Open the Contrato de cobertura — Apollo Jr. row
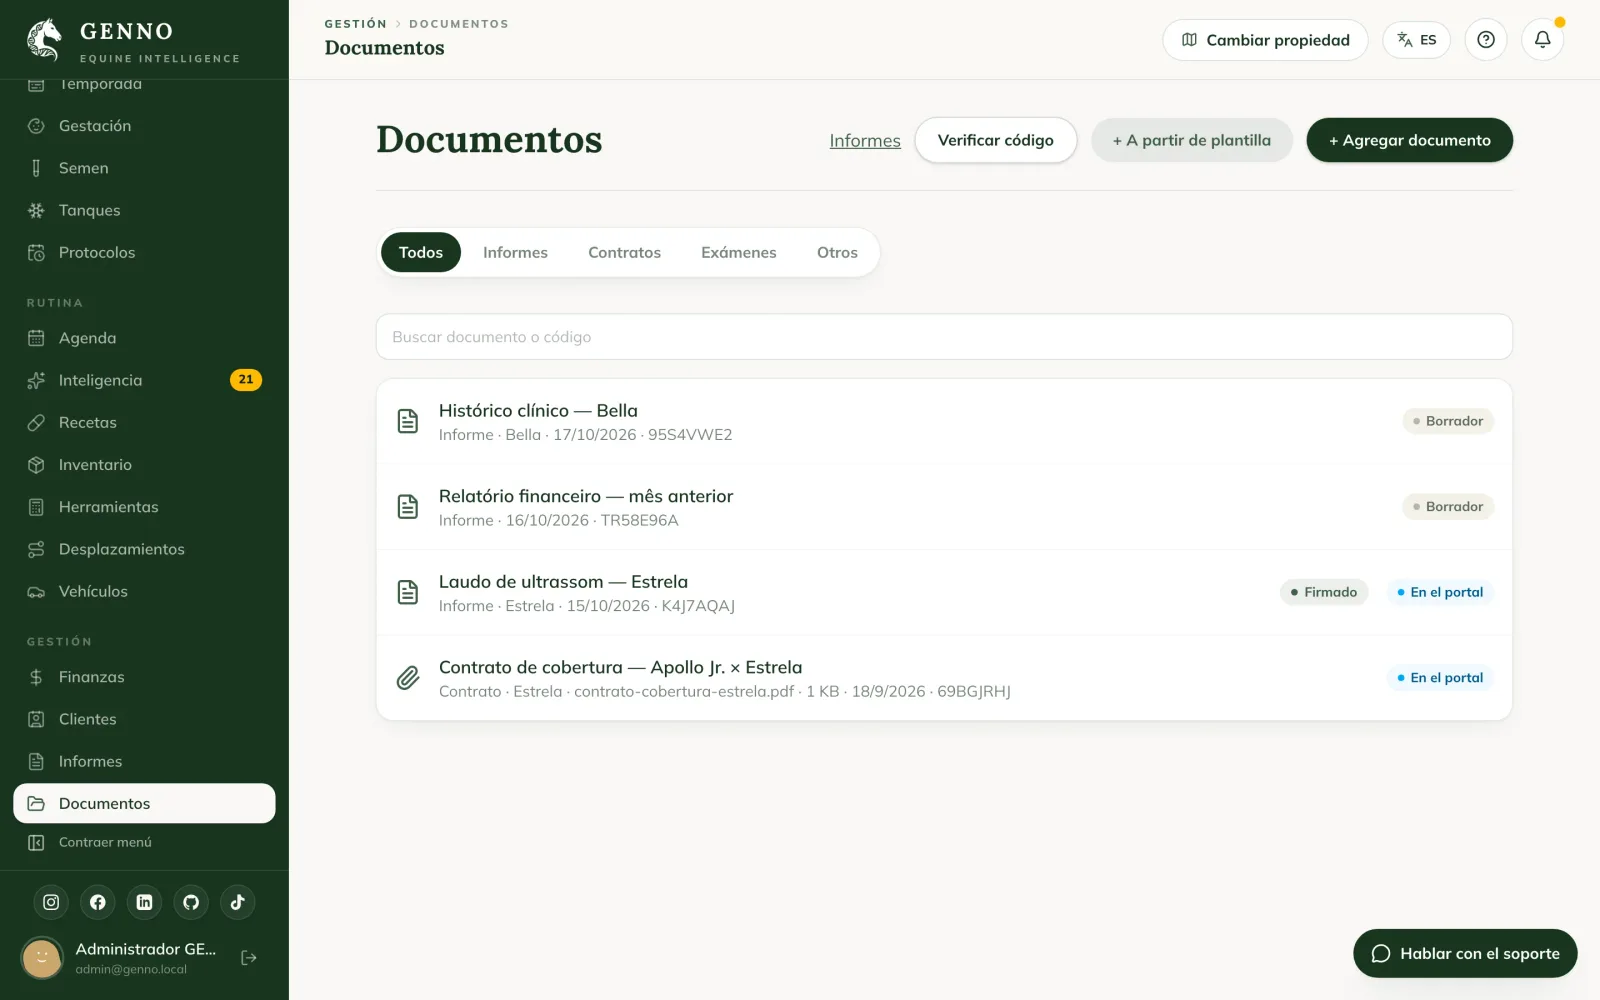 click(944, 678)
